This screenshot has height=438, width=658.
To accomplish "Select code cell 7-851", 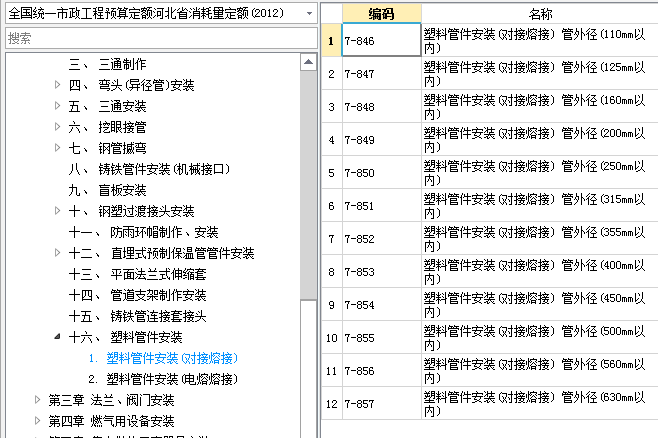I will point(381,206).
